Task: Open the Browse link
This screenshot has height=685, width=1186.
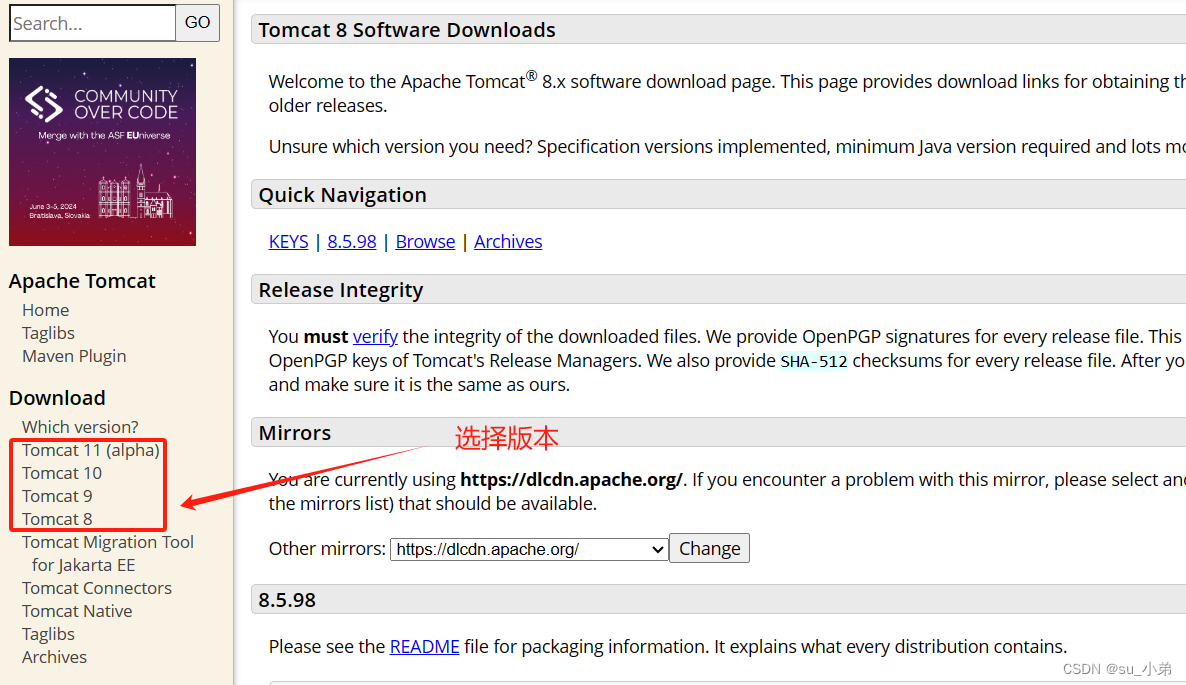Action: [425, 241]
